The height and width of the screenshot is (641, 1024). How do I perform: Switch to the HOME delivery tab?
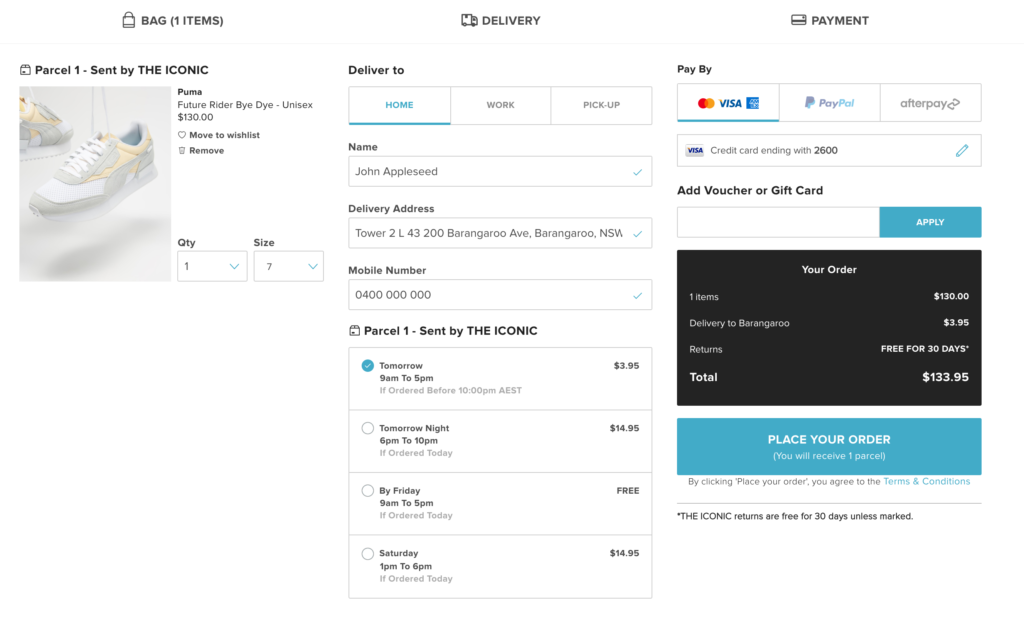pos(399,105)
